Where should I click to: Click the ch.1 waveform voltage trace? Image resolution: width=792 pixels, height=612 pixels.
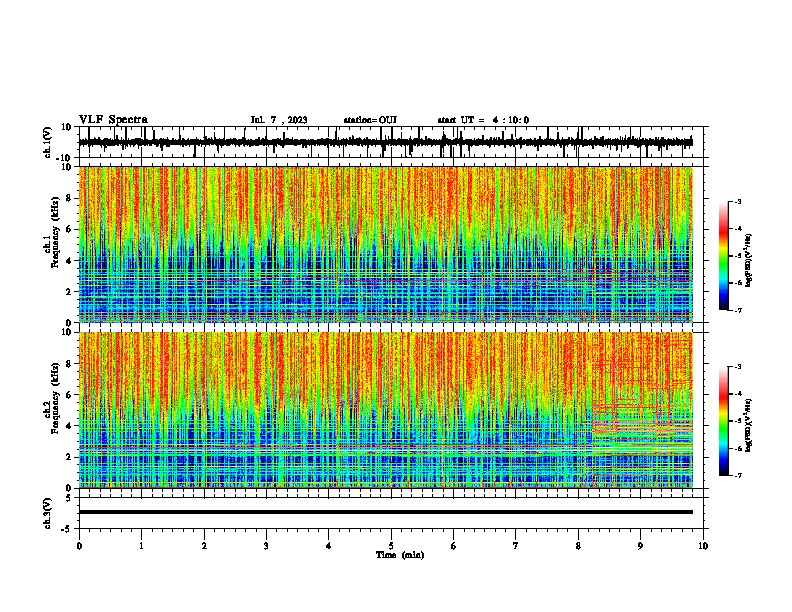[x=386, y=142]
